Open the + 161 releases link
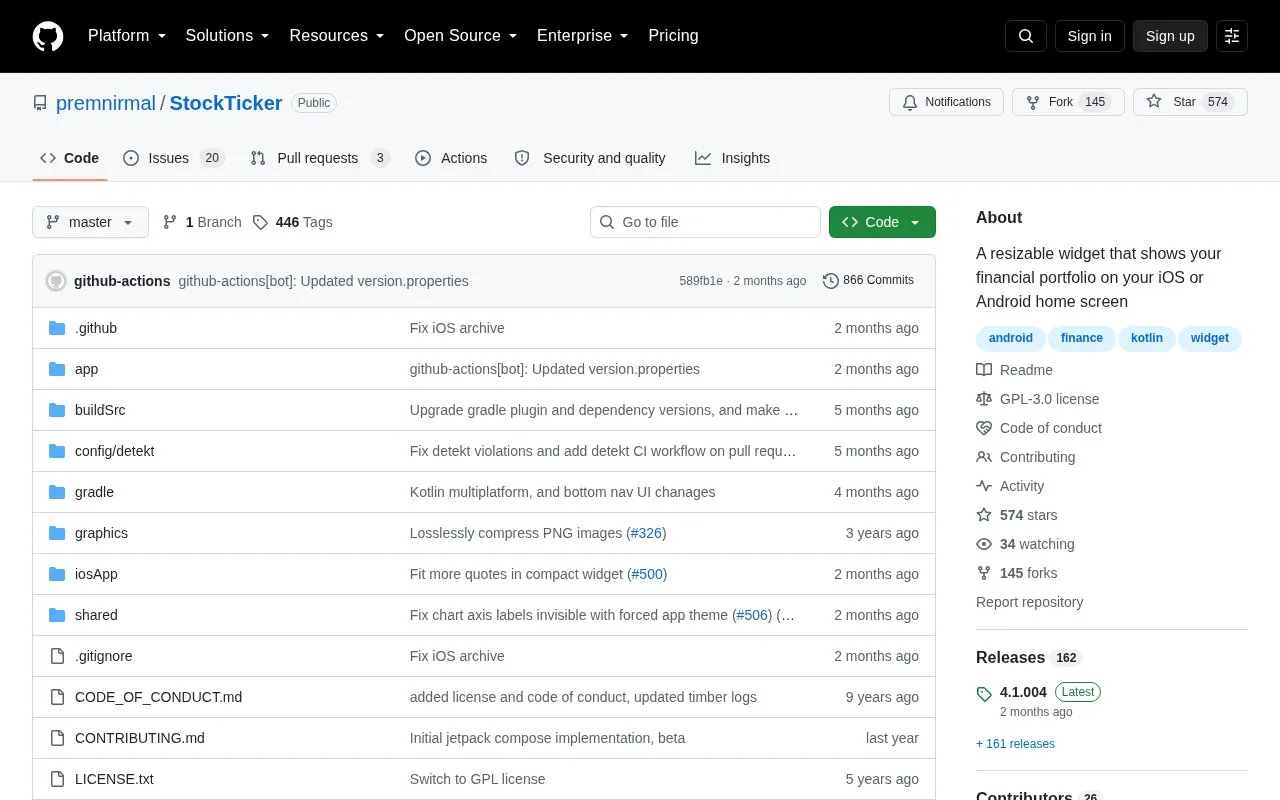This screenshot has width=1280, height=800. 1015,744
